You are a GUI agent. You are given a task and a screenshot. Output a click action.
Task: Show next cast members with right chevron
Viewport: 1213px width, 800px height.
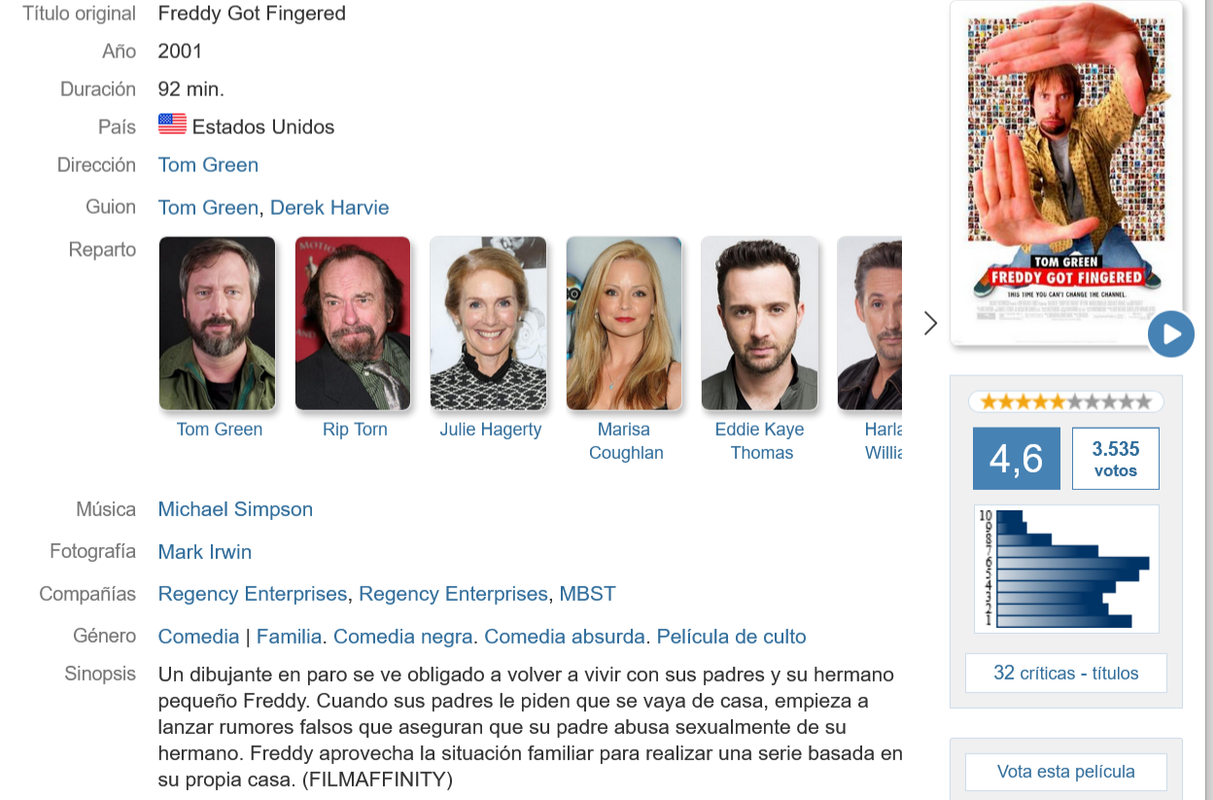[x=930, y=323]
